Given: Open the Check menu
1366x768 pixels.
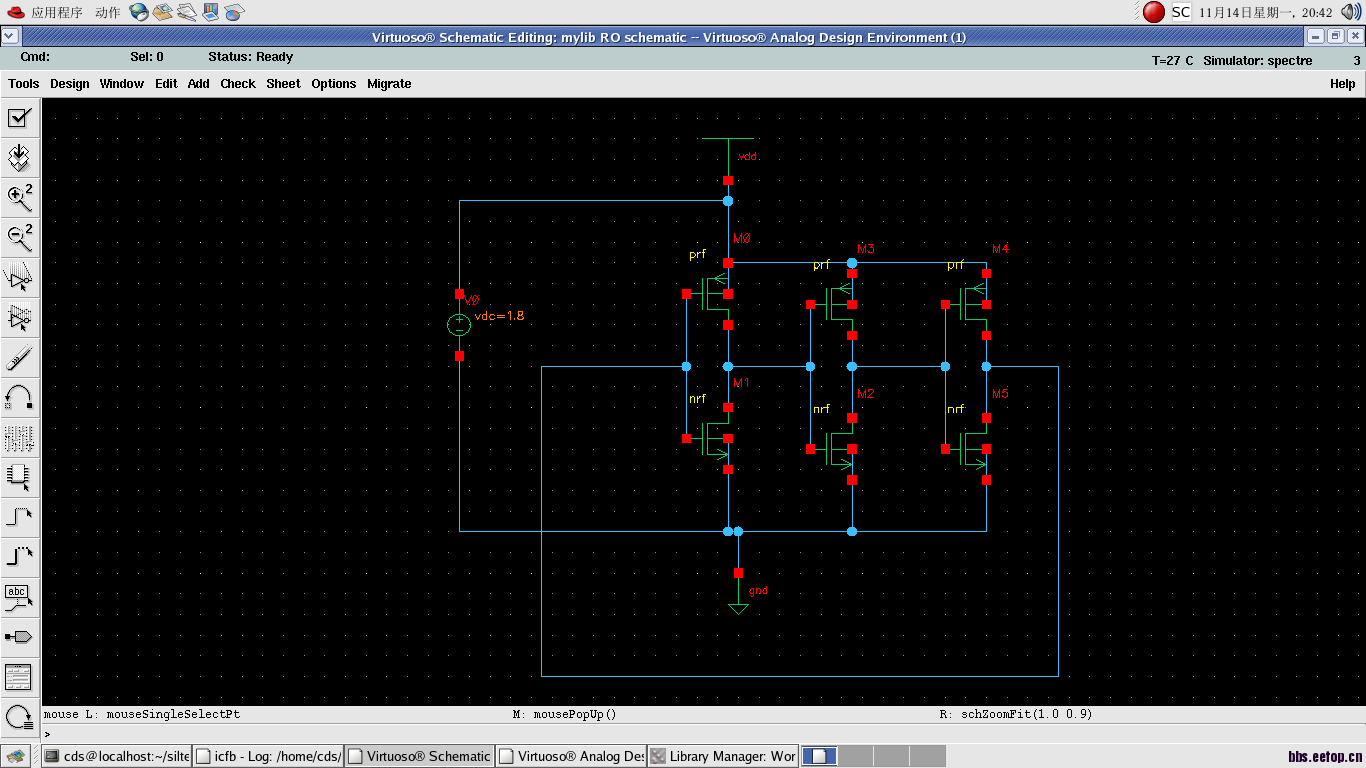Looking at the screenshot, I should pyautogui.click(x=238, y=84).
